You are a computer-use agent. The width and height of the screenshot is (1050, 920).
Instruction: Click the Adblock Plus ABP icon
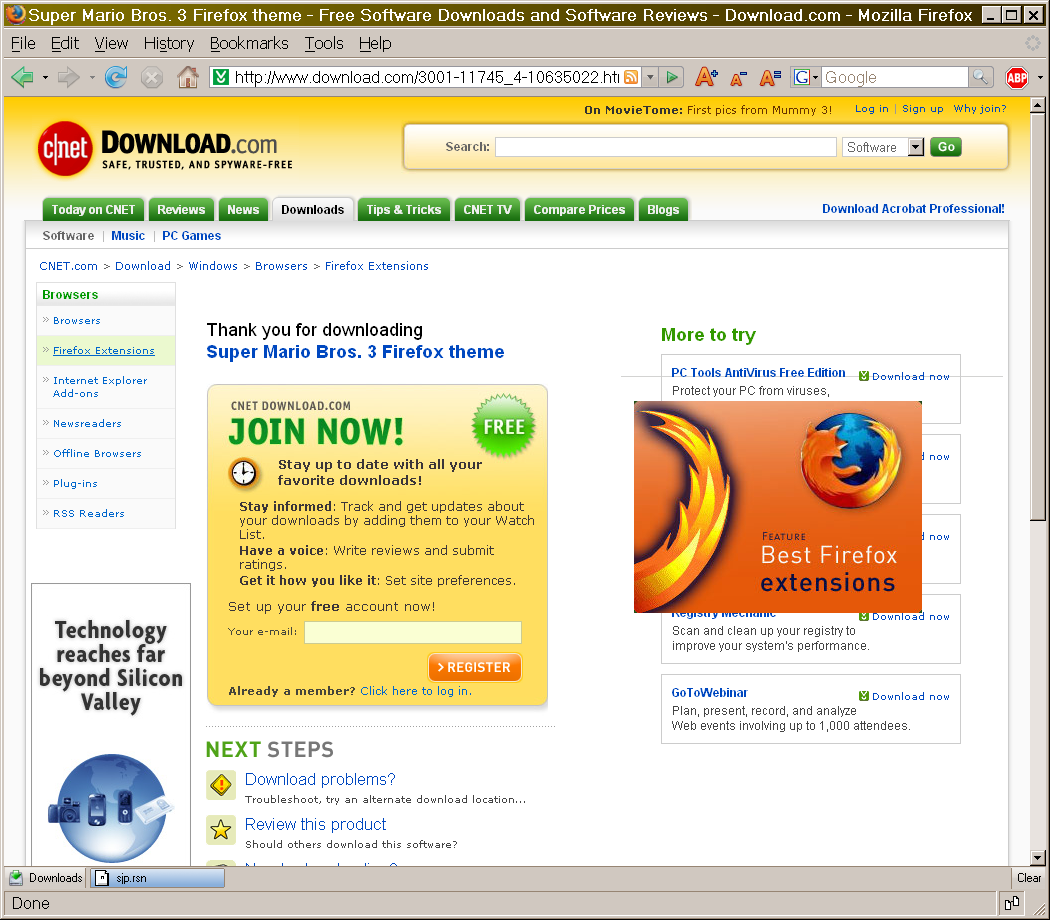(1017, 78)
